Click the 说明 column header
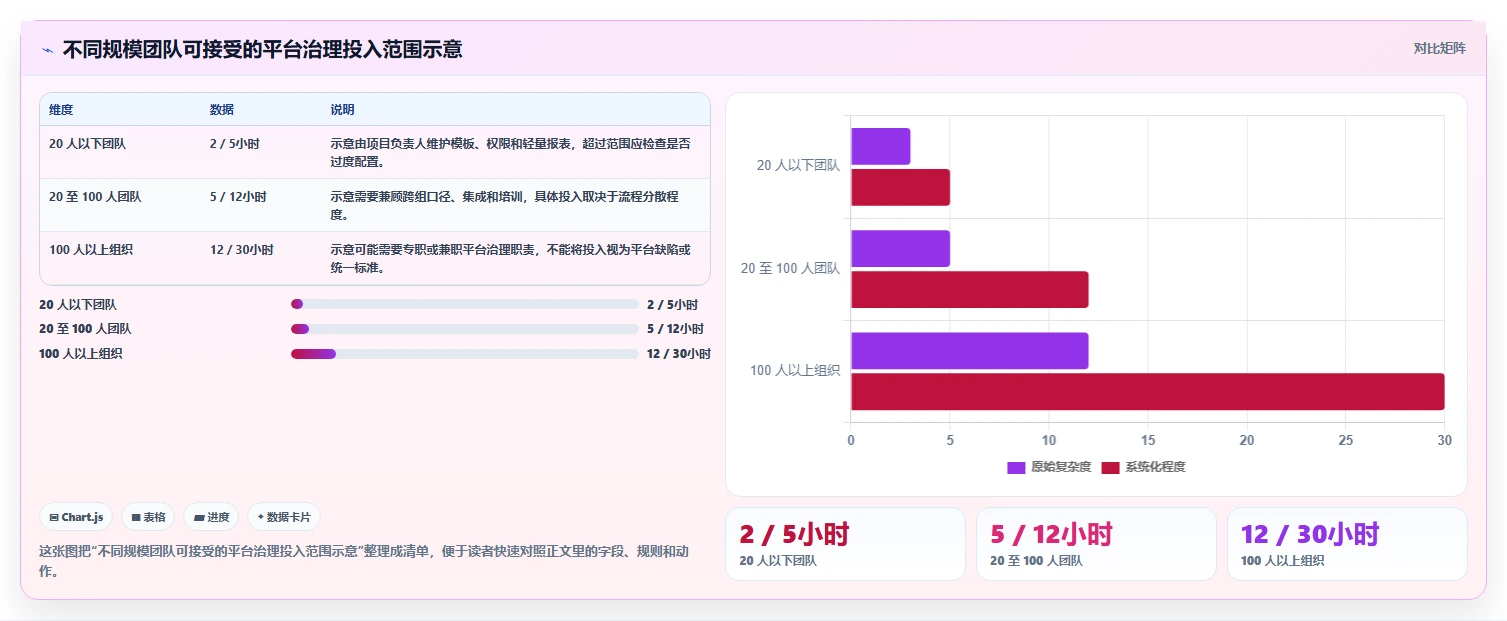1507x621 pixels. 343,110
